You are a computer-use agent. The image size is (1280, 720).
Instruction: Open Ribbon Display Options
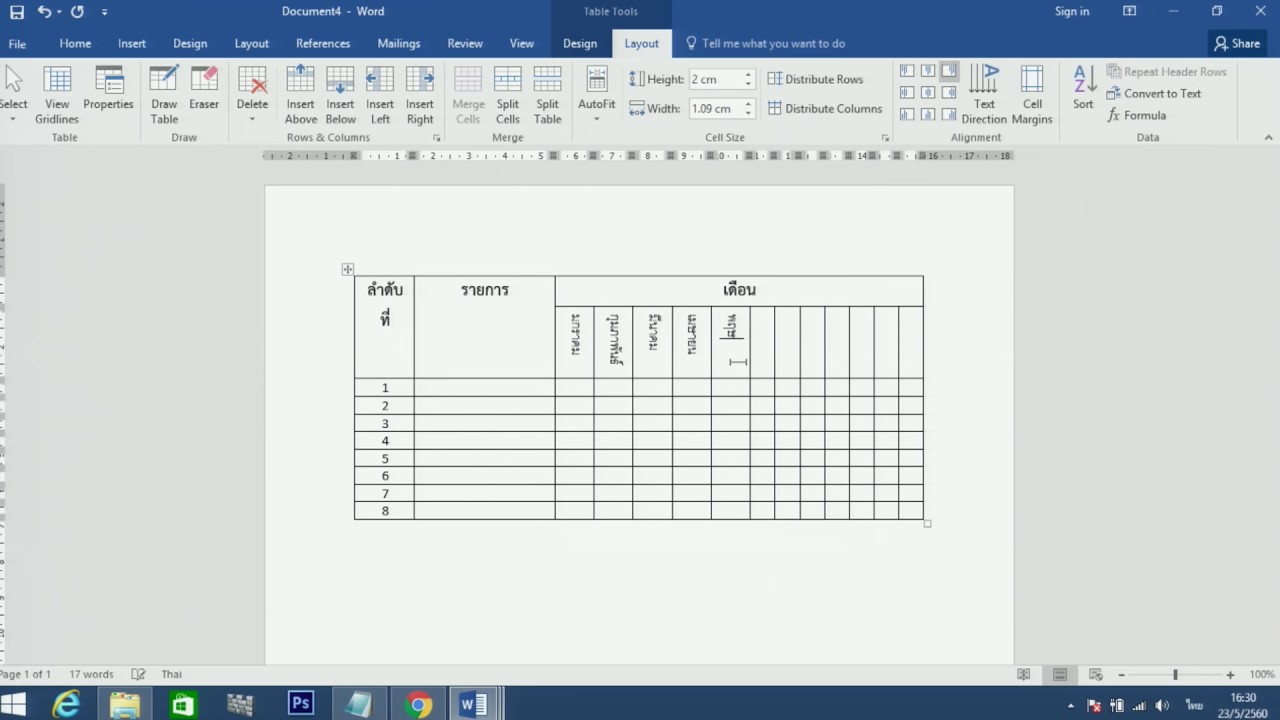(x=1129, y=12)
